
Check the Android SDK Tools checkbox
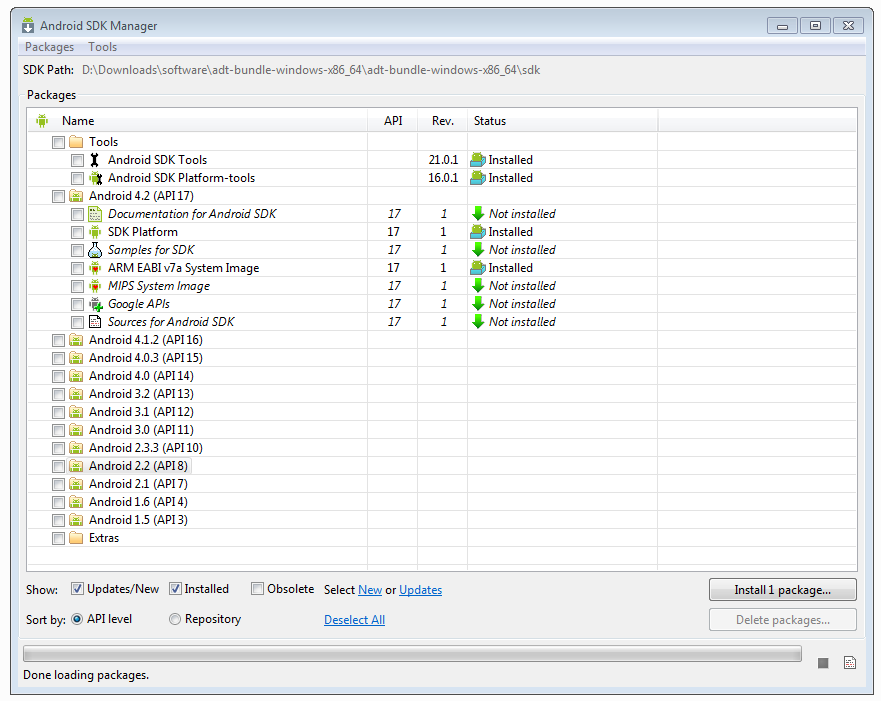click(78, 161)
